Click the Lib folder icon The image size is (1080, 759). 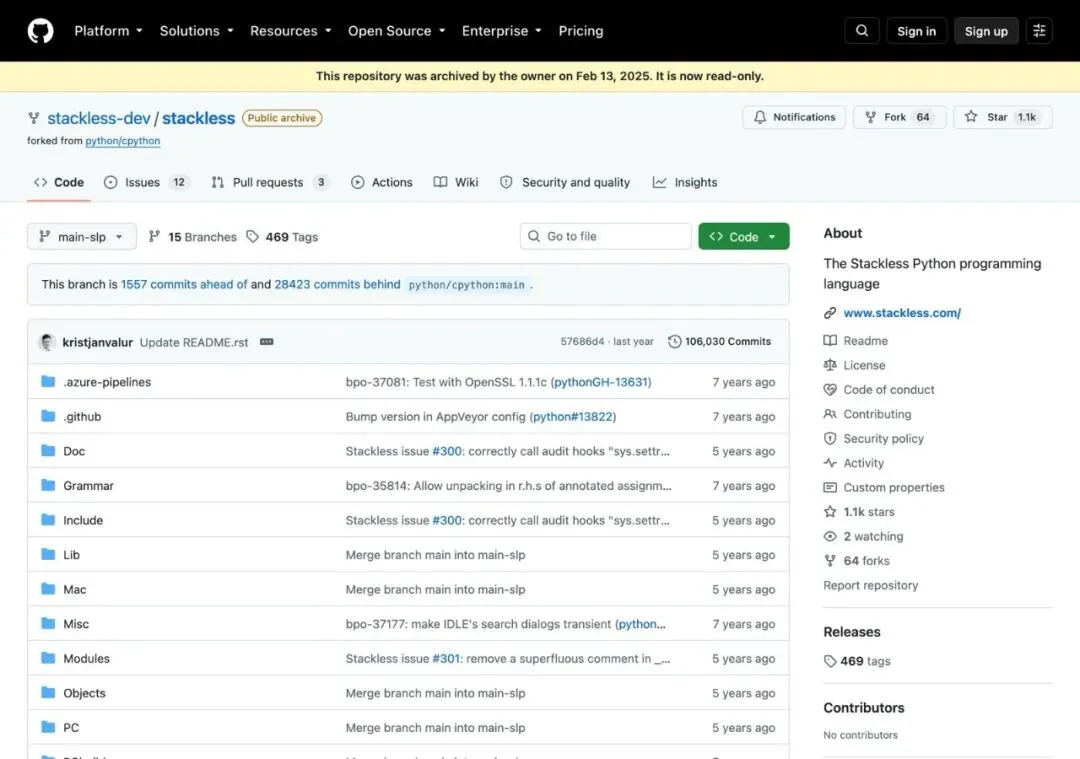(x=48, y=554)
